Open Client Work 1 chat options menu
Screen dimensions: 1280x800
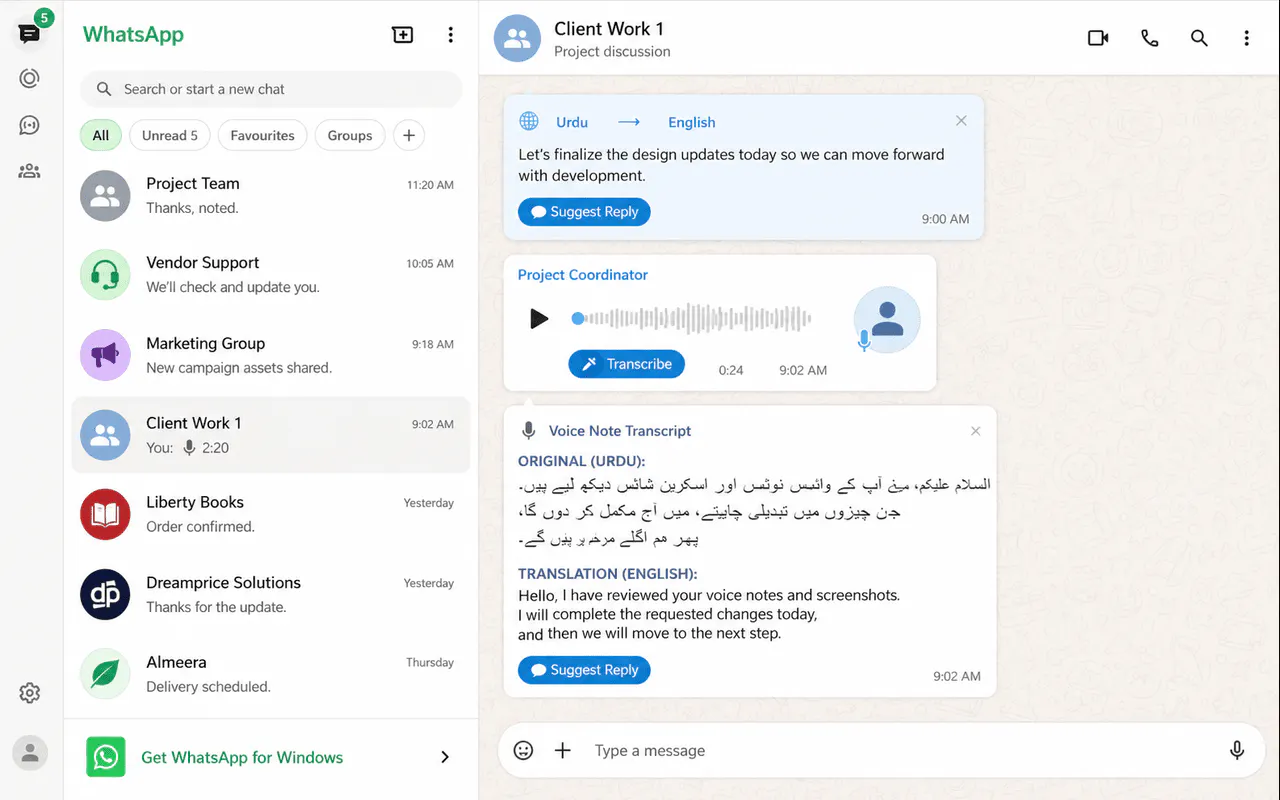tap(1246, 38)
